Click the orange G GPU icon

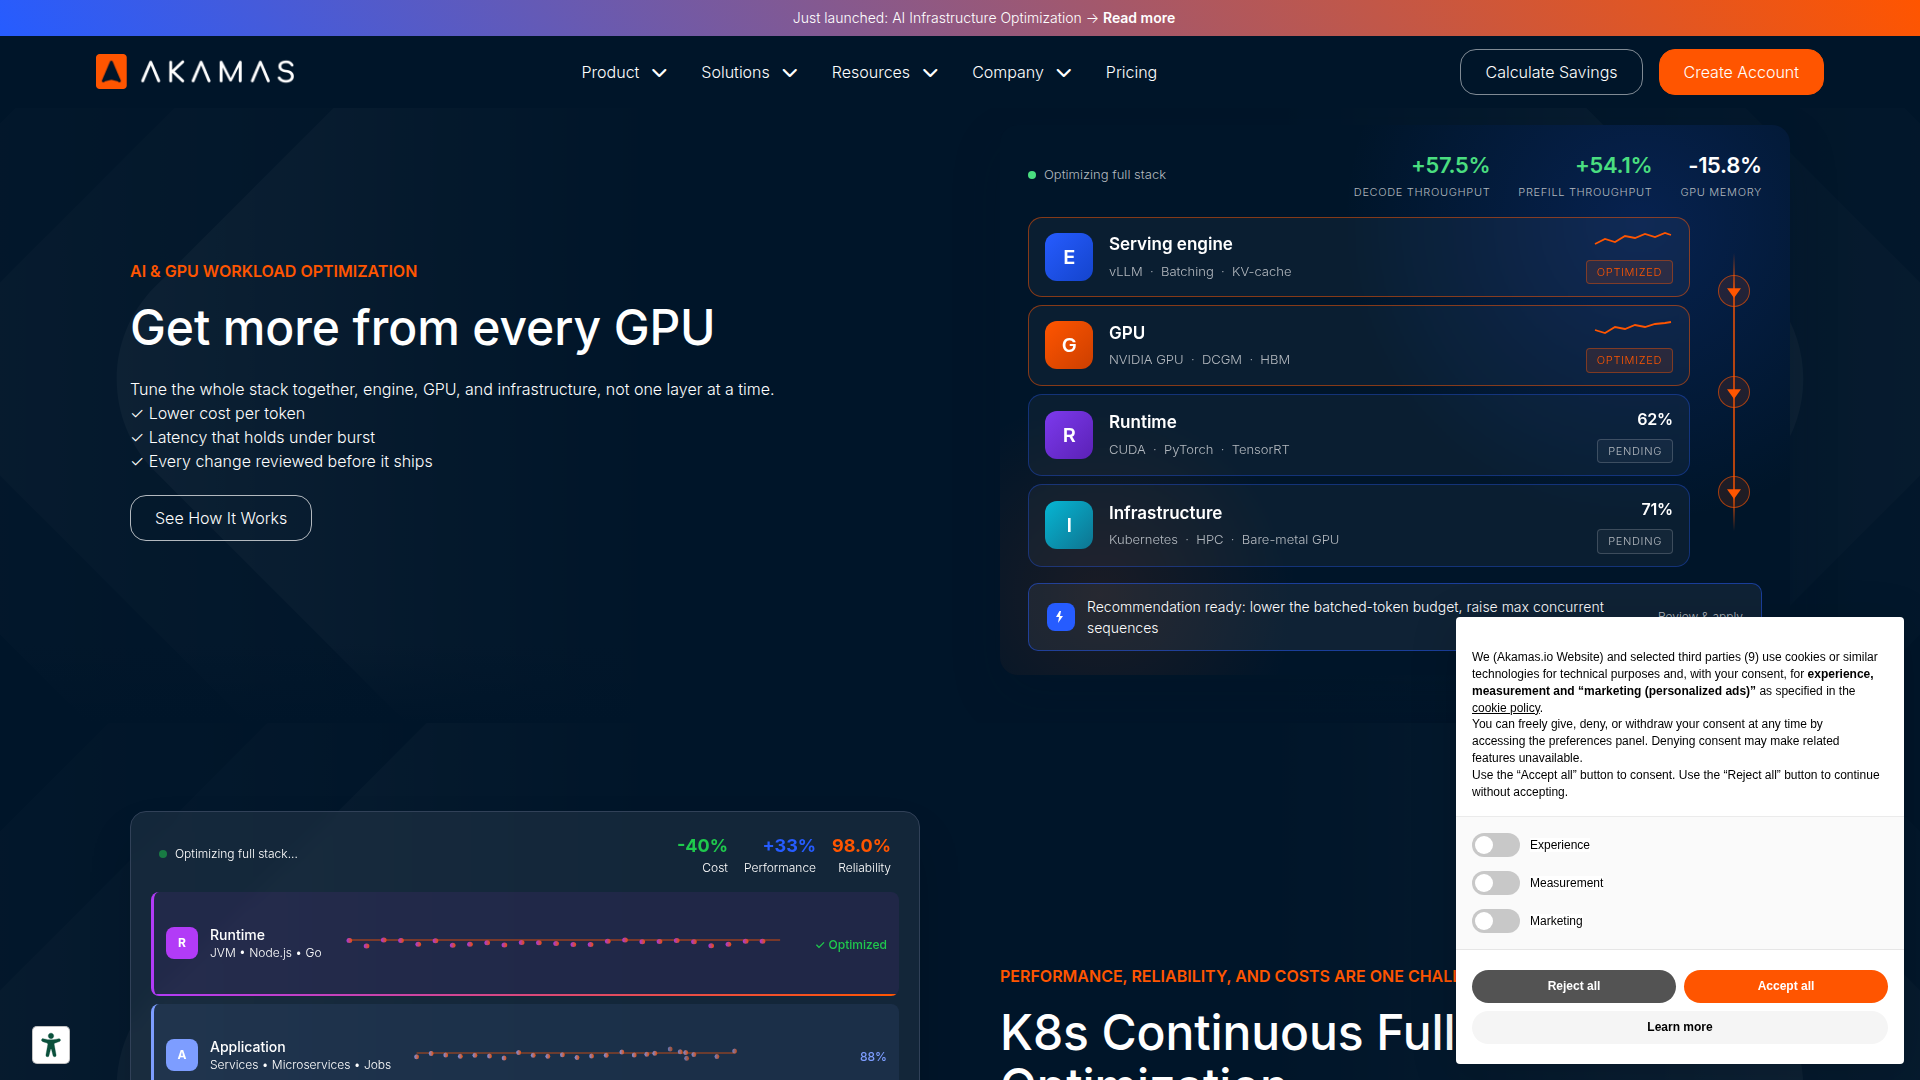[x=1069, y=345]
